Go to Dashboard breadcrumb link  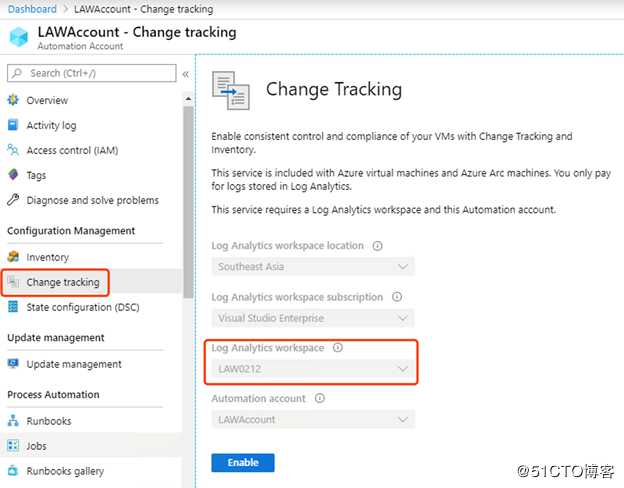[32, 9]
